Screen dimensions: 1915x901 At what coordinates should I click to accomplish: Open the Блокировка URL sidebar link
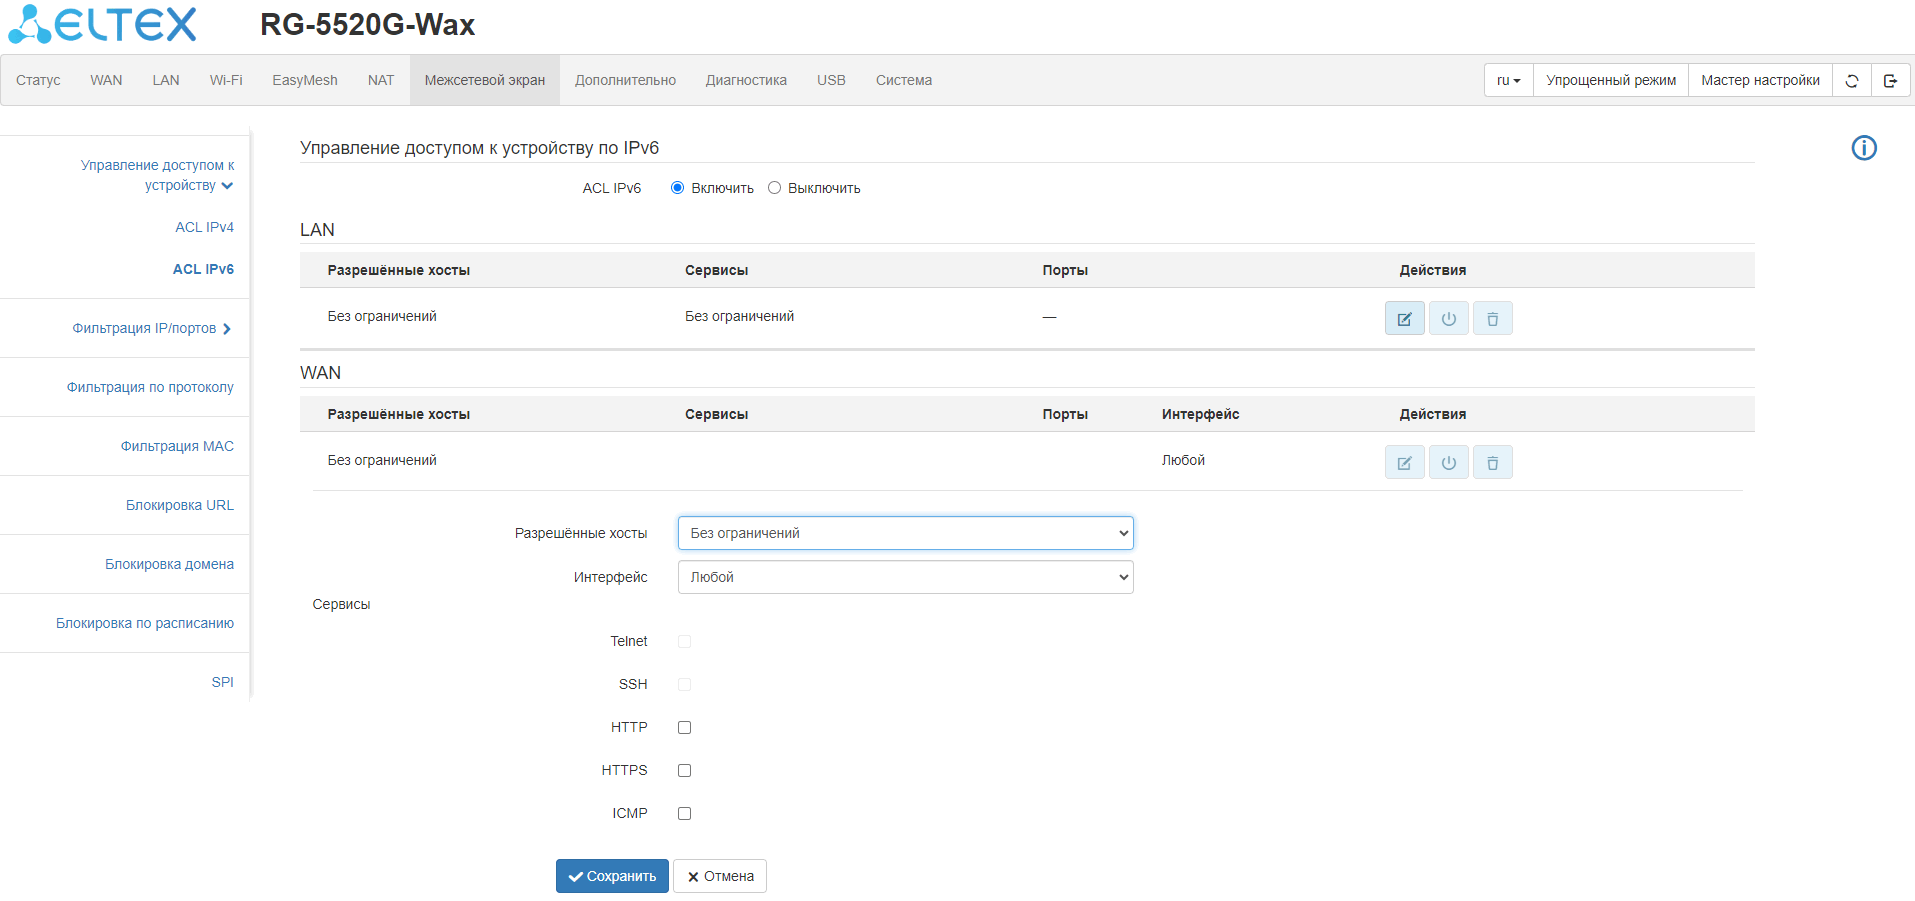point(179,505)
